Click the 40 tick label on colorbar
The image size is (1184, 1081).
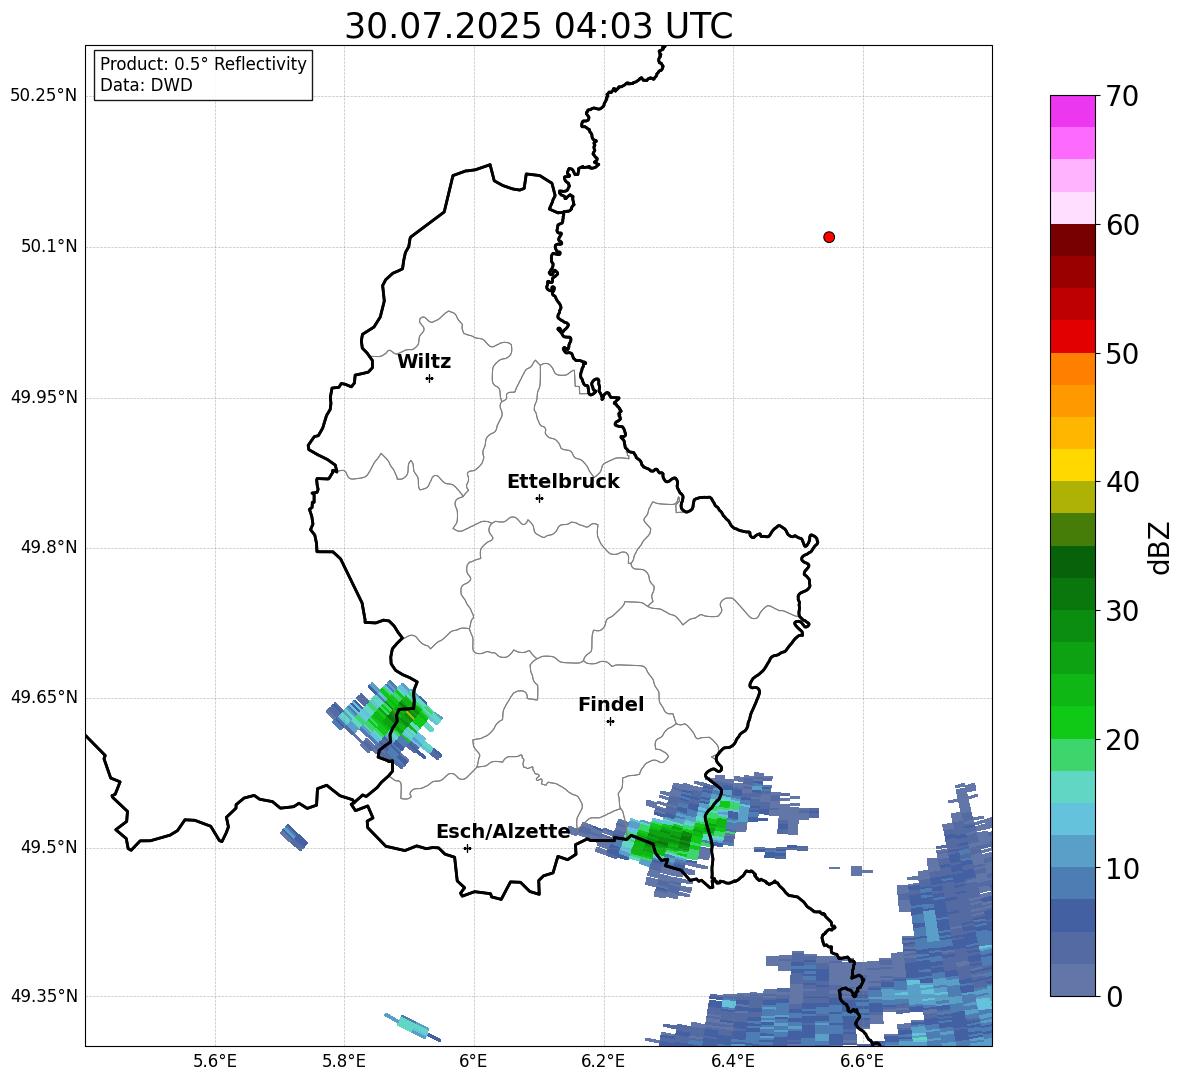tap(1122, 482)
